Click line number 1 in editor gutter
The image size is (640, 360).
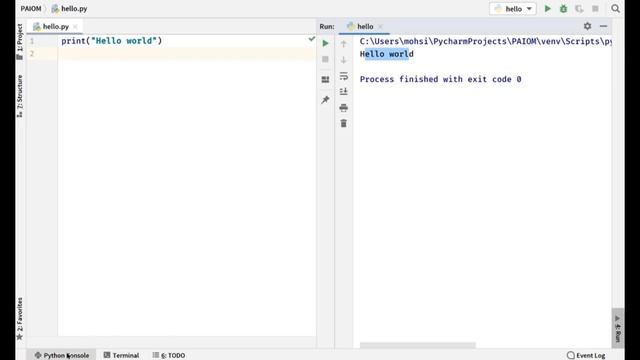tap(32, 41)
